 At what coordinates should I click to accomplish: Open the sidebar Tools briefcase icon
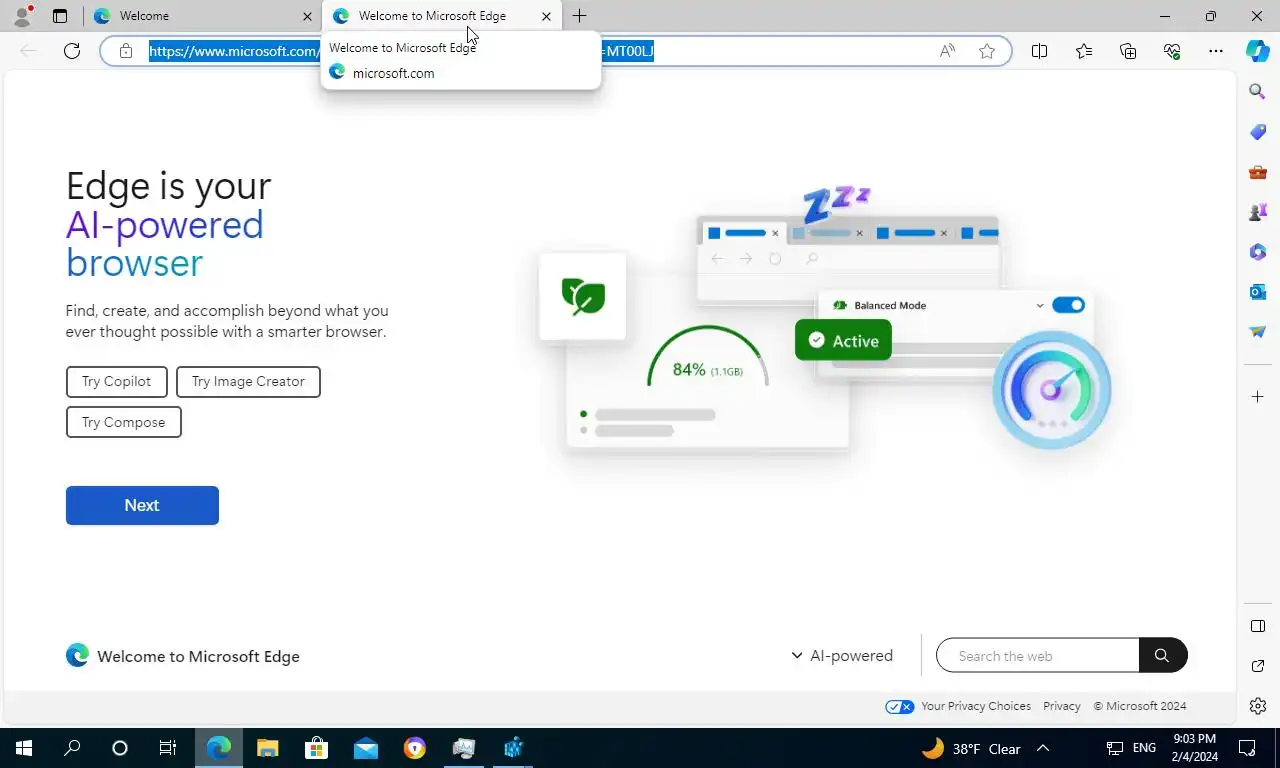point(1258,172)
